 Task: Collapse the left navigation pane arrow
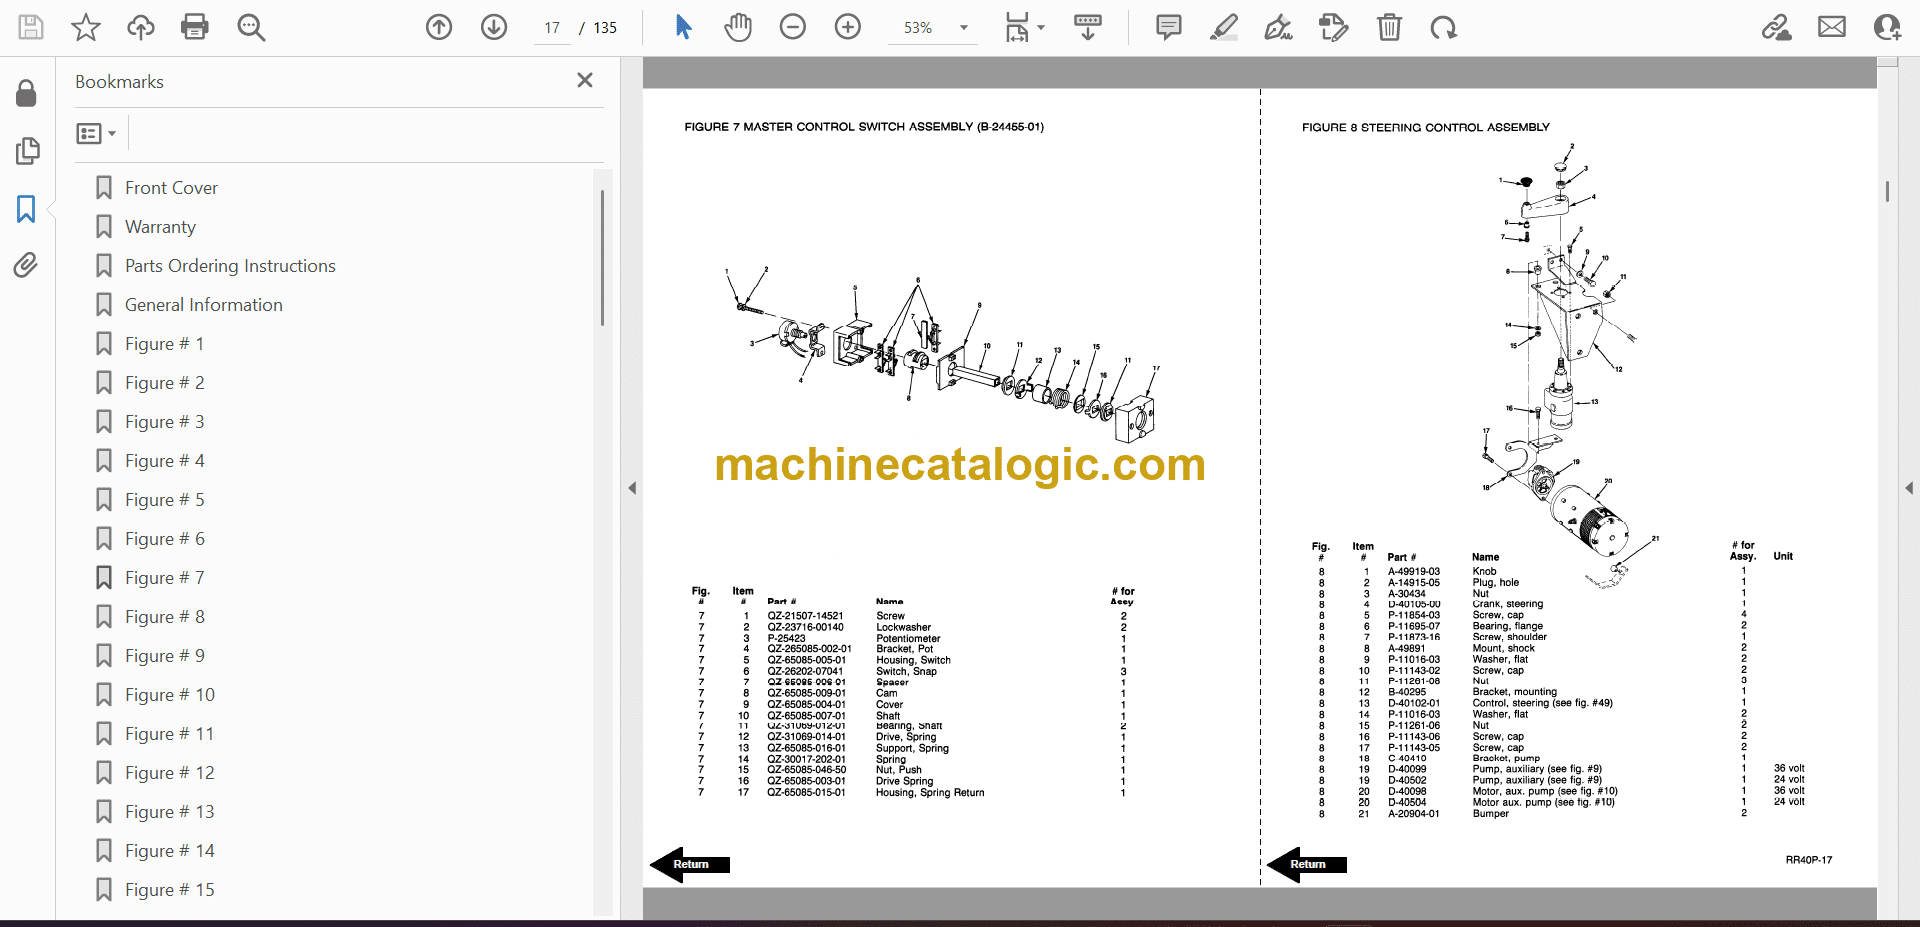pyautogui.click(x=632, y=488)
